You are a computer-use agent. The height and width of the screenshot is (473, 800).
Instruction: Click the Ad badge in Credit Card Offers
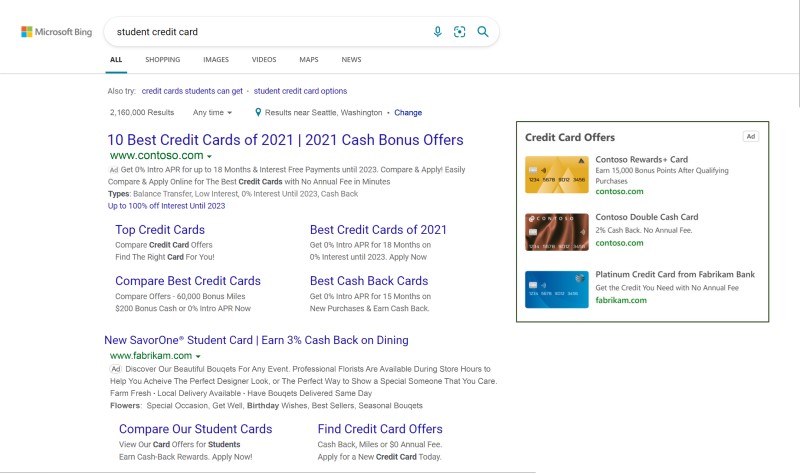[751, 136]
